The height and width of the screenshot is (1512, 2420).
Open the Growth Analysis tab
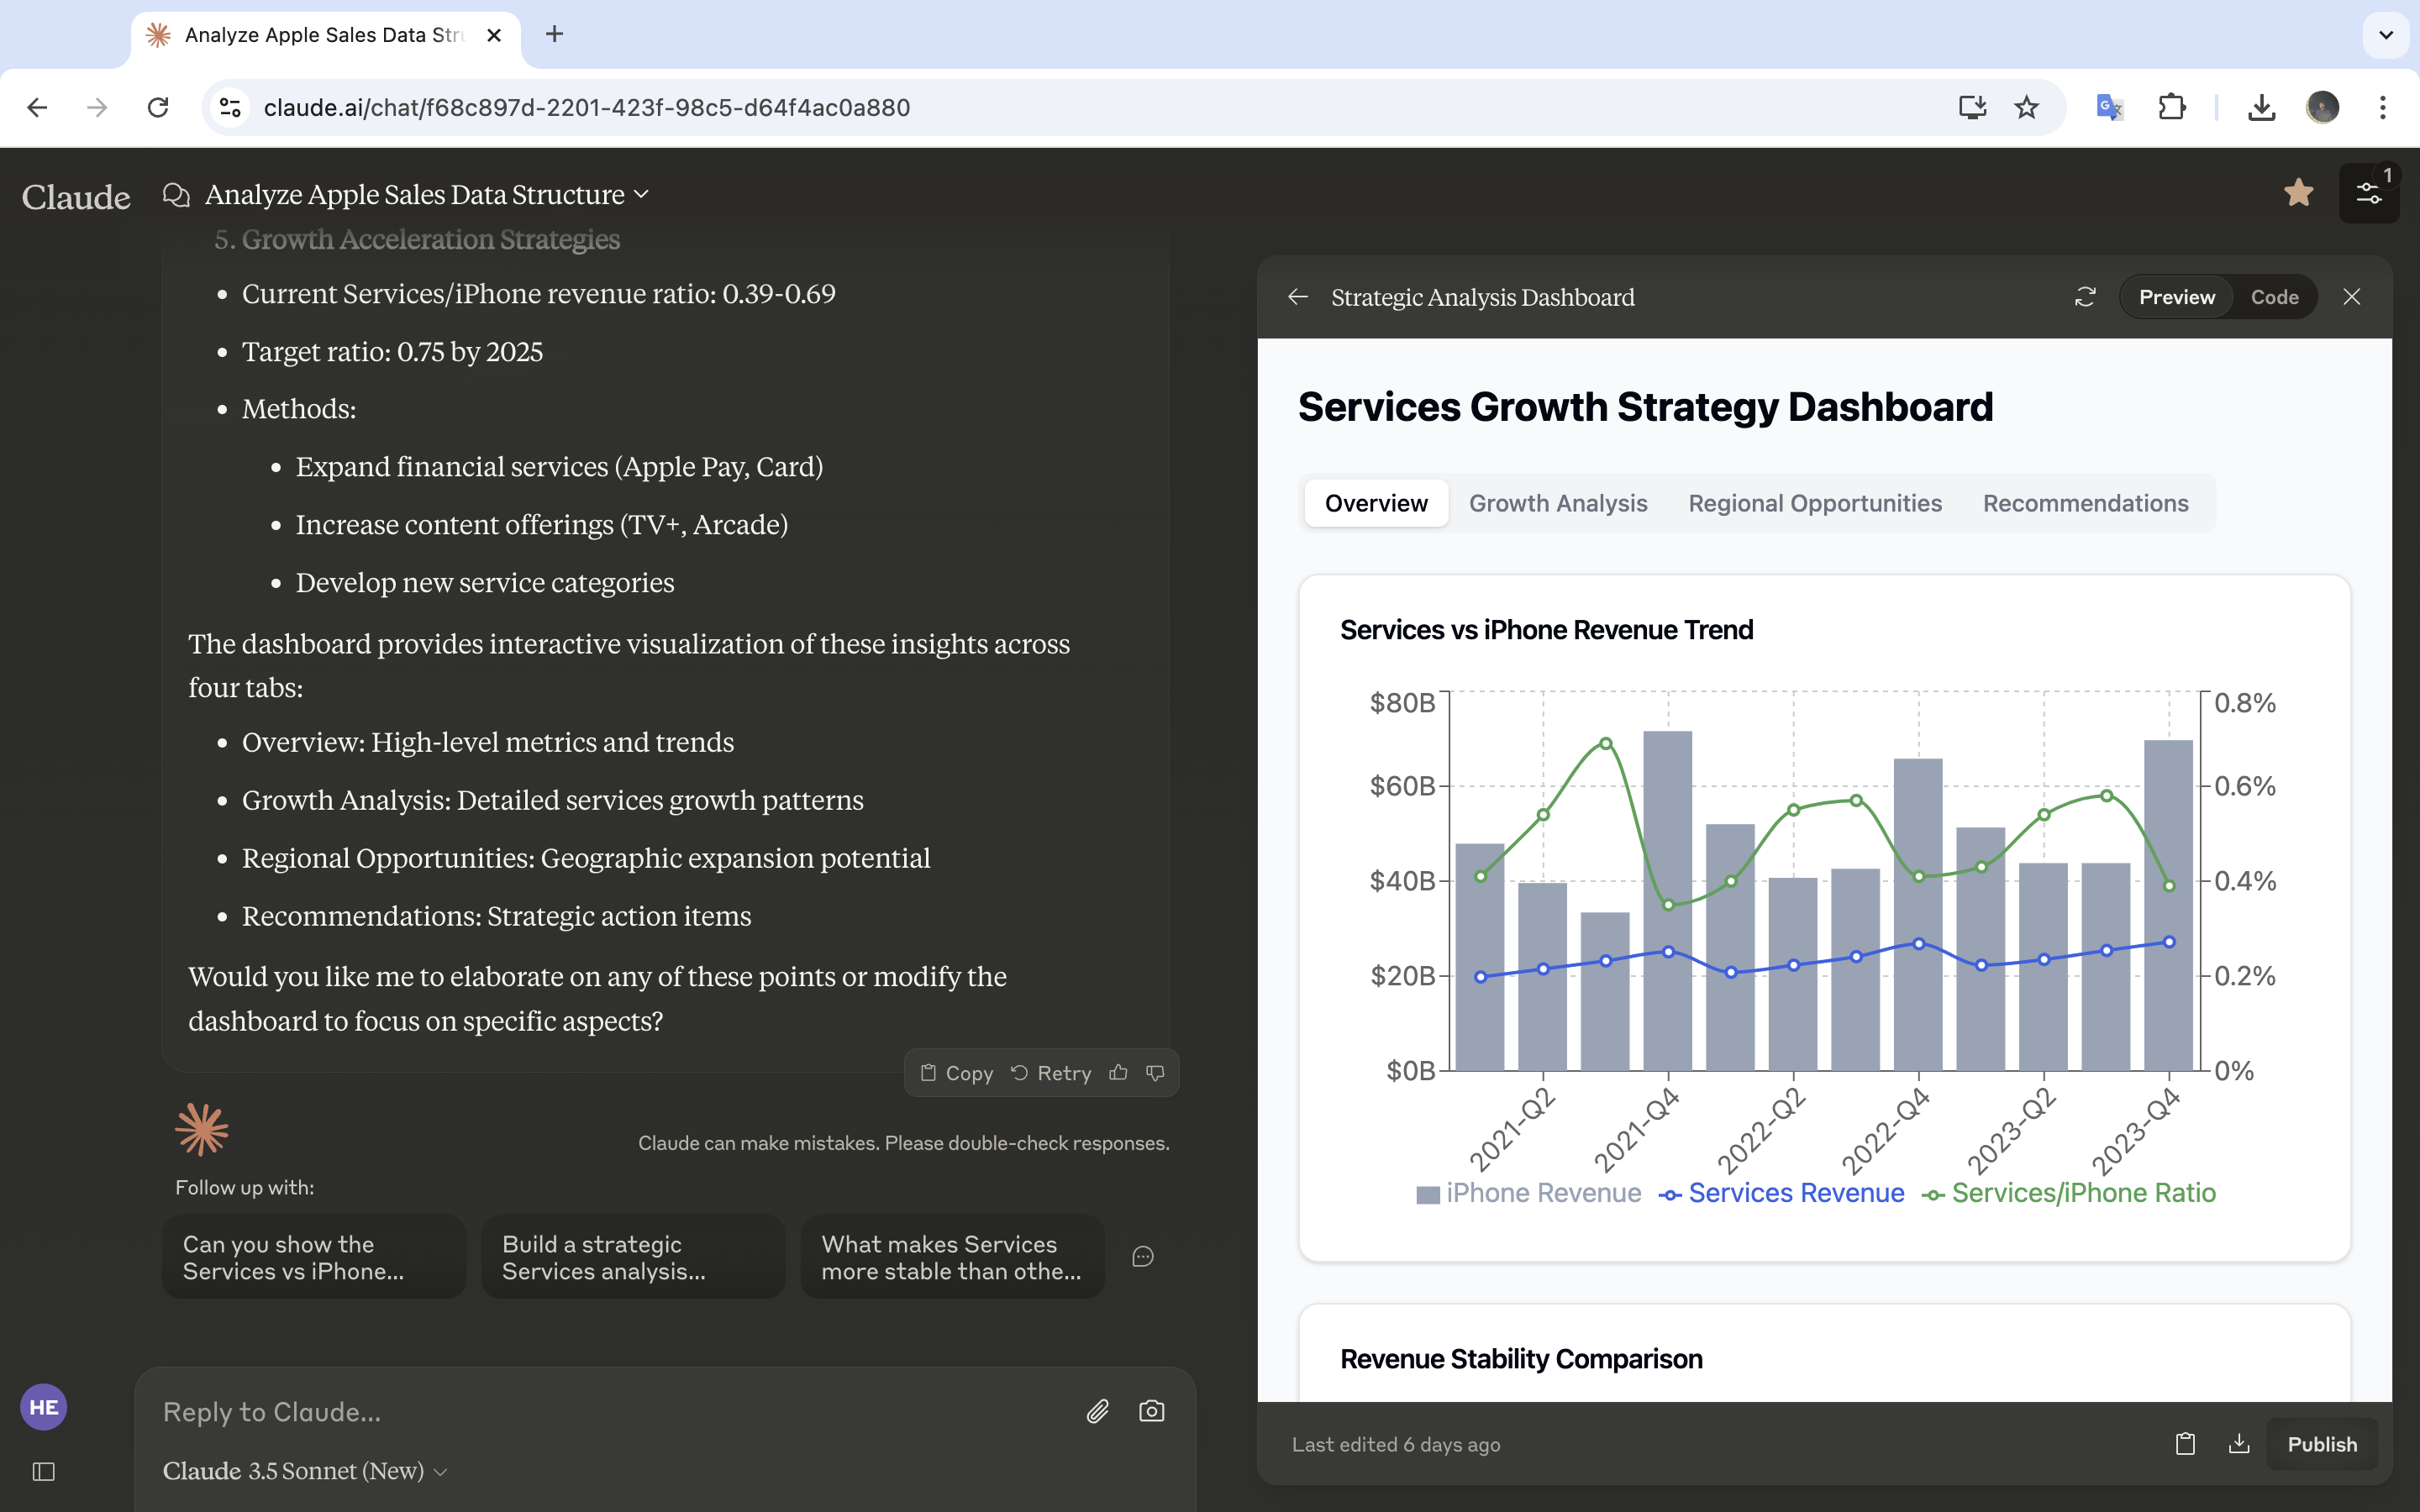pos(1557,503)
